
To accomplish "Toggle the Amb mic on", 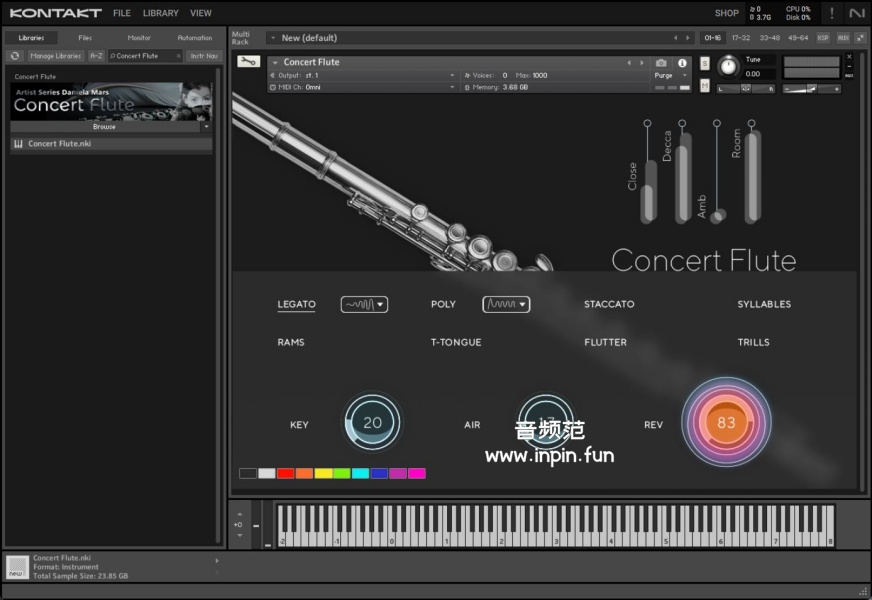I will 717,123.
